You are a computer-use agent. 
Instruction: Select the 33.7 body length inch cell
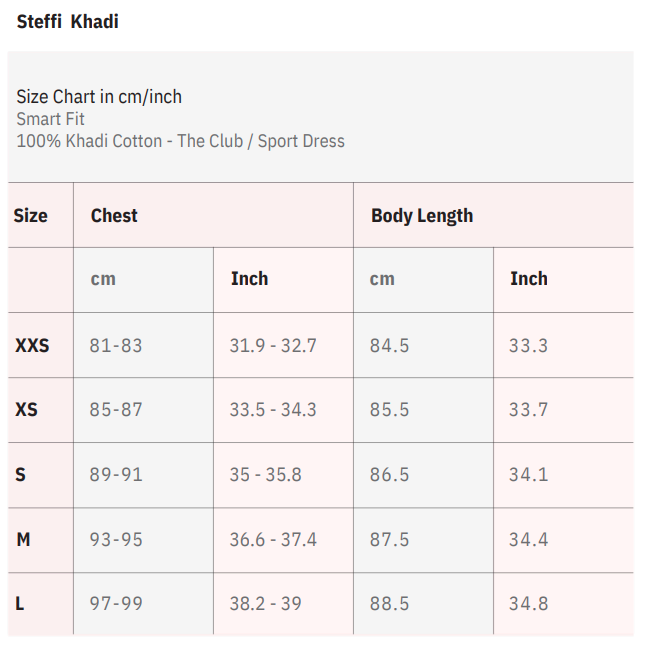[x=528, y=410]
